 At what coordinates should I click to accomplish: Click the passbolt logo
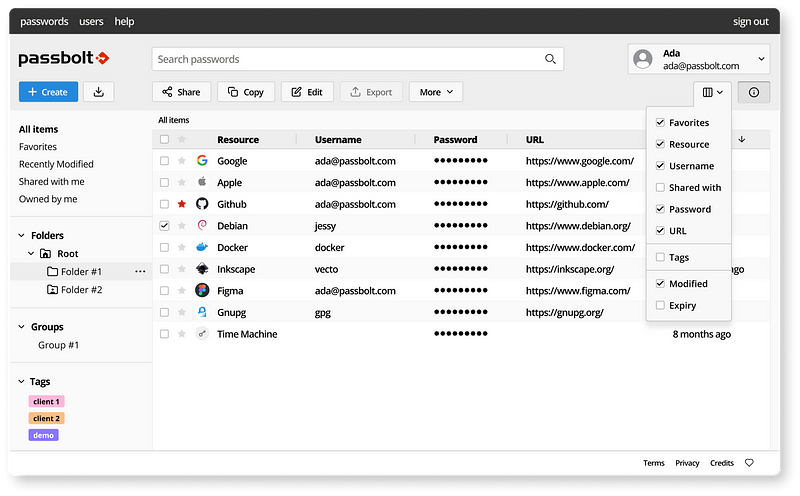64,58
